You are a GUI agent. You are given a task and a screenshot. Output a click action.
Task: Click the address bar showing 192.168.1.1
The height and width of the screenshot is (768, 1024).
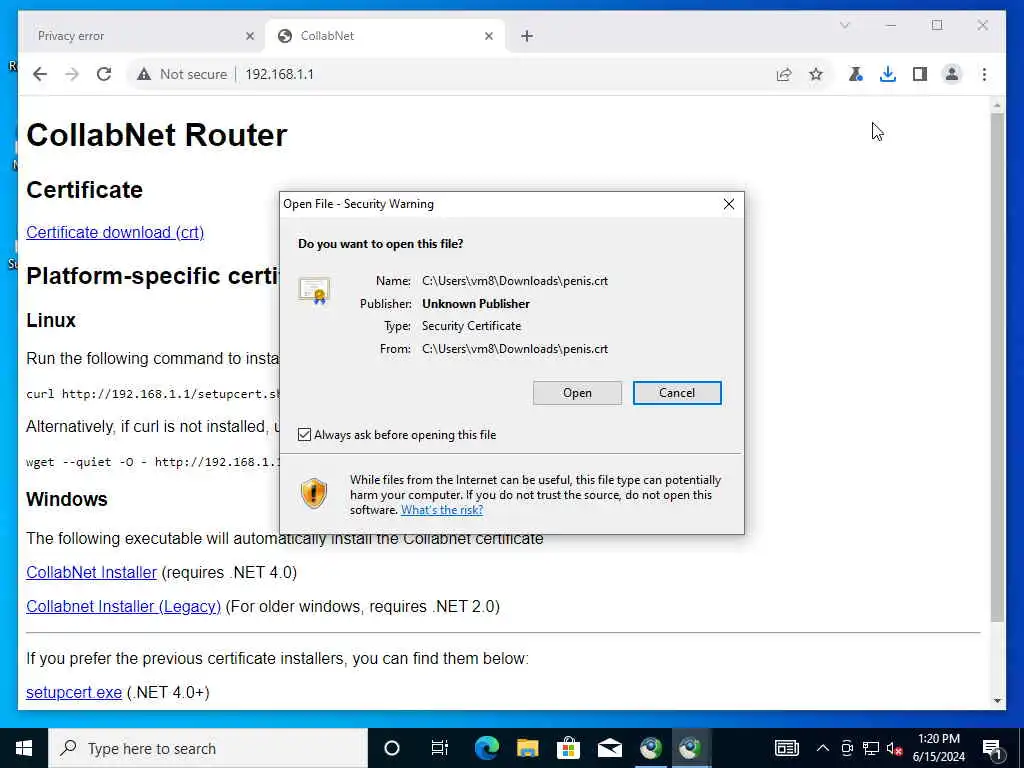(x=280, y=74)
